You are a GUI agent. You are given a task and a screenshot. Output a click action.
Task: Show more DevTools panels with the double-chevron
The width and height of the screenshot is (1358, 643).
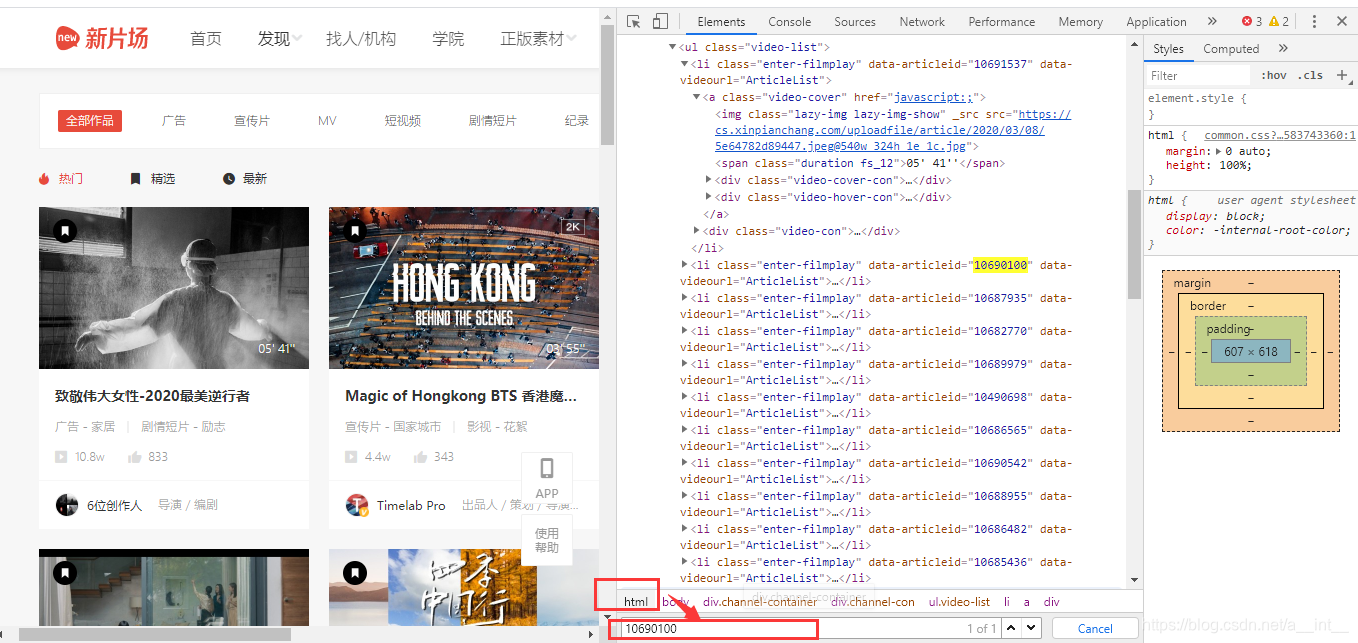point(1212,21)
